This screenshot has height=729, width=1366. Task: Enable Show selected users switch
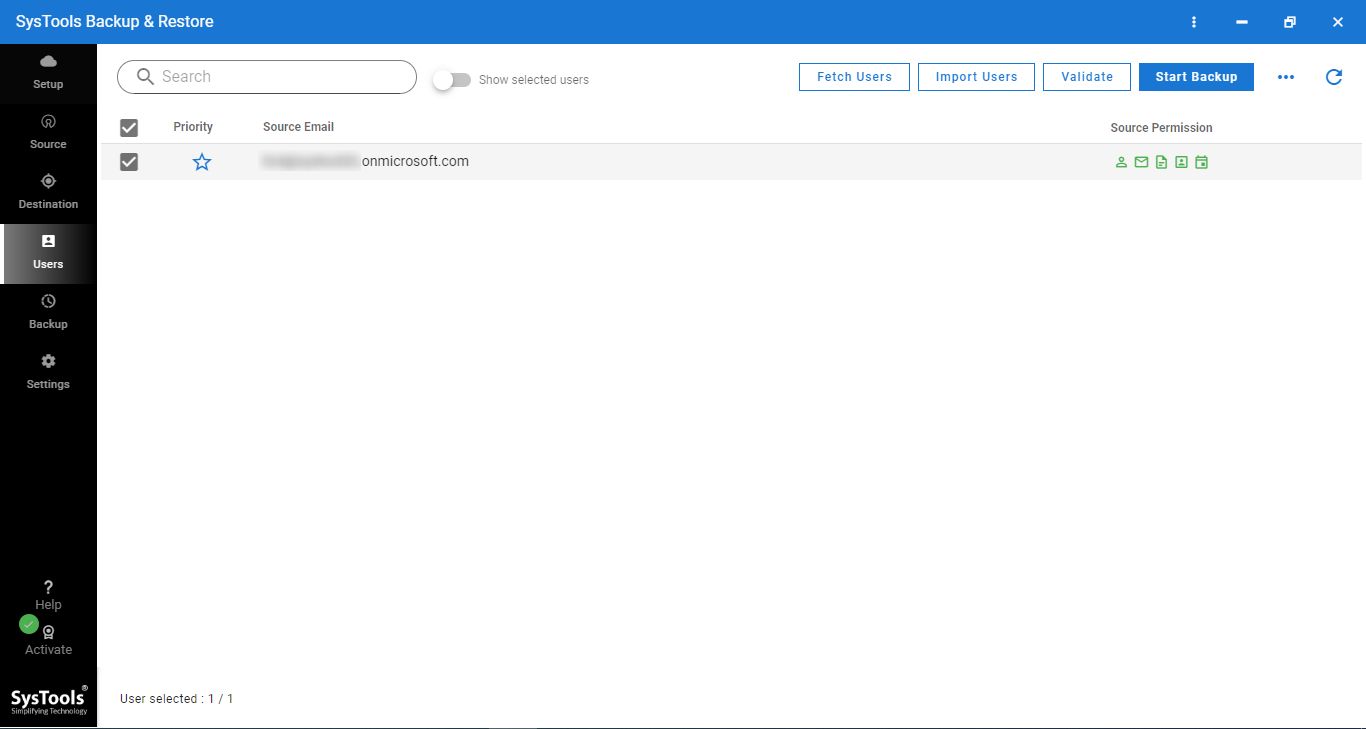pyautogui.click(x=452, y=80)
